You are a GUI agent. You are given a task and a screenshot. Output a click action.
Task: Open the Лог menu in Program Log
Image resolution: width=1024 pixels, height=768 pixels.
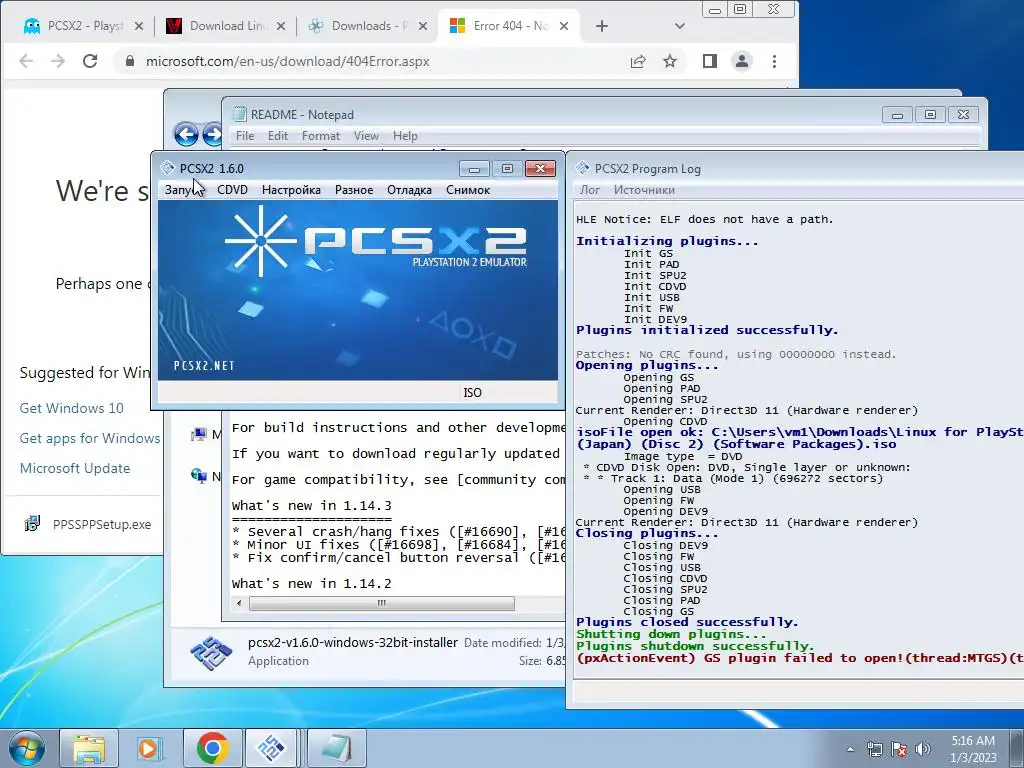(x=590, y=190)
